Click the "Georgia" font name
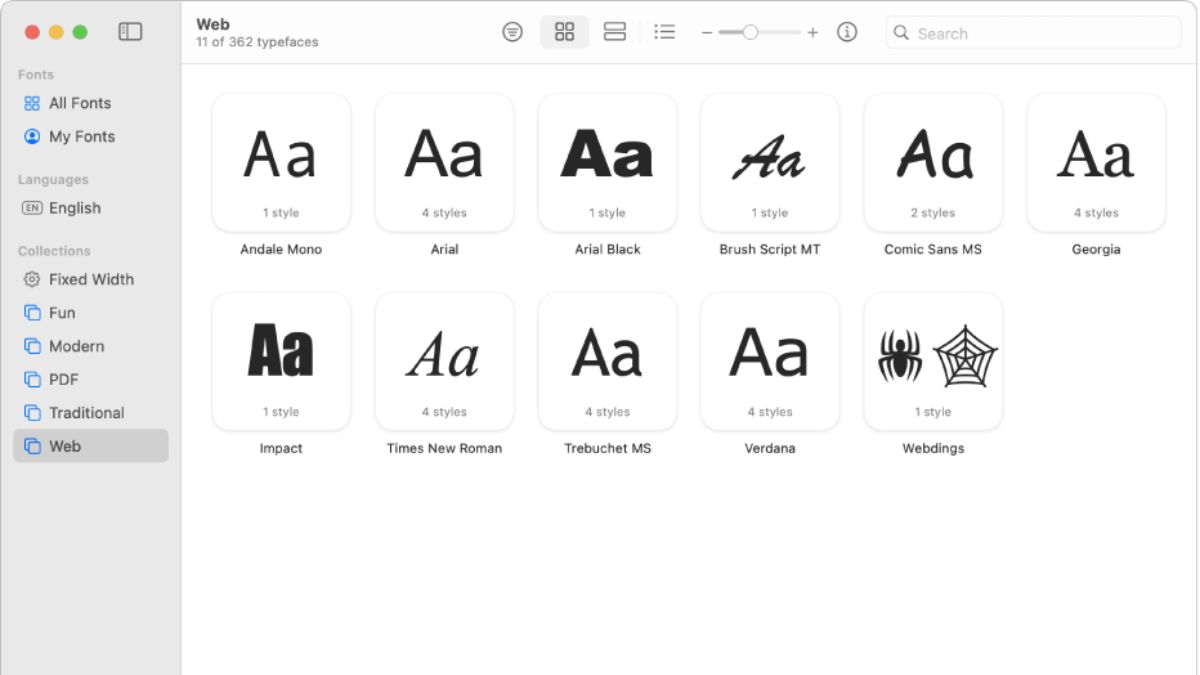1200x675 pixels. pyautogui.click(x=1096, y=249)
